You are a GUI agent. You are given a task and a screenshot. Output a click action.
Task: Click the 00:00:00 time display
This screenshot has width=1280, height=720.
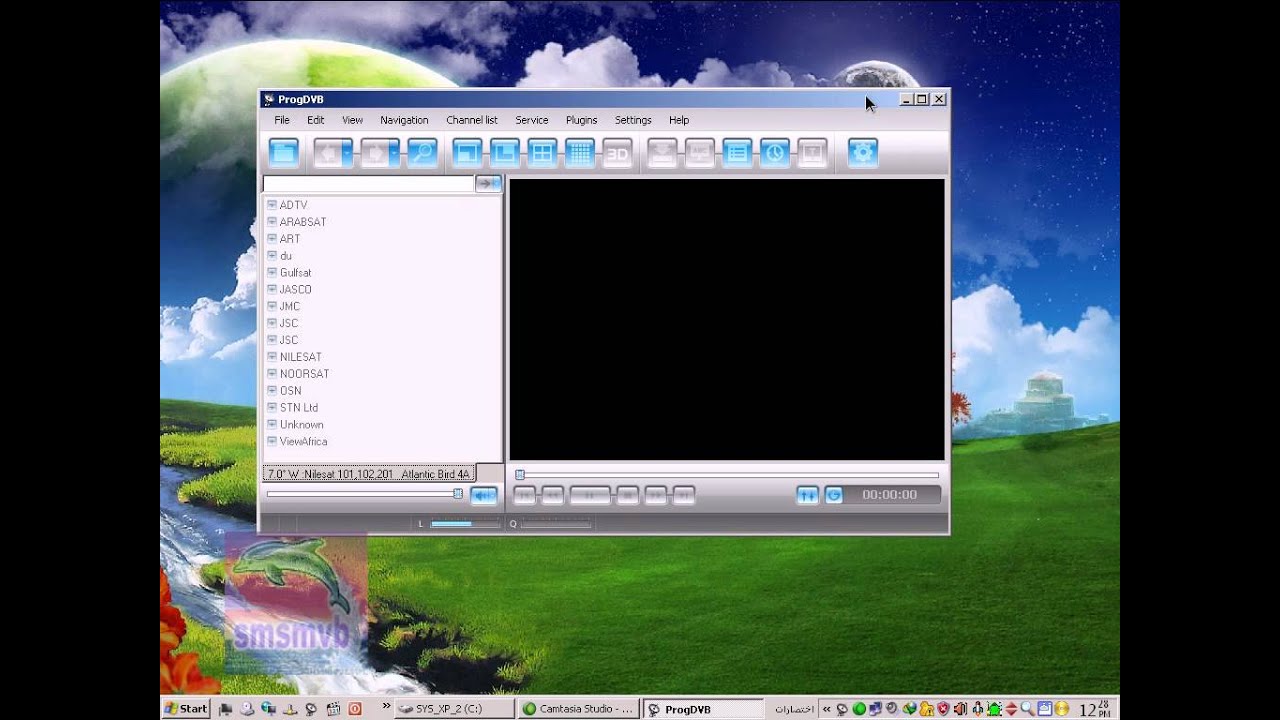890,495
